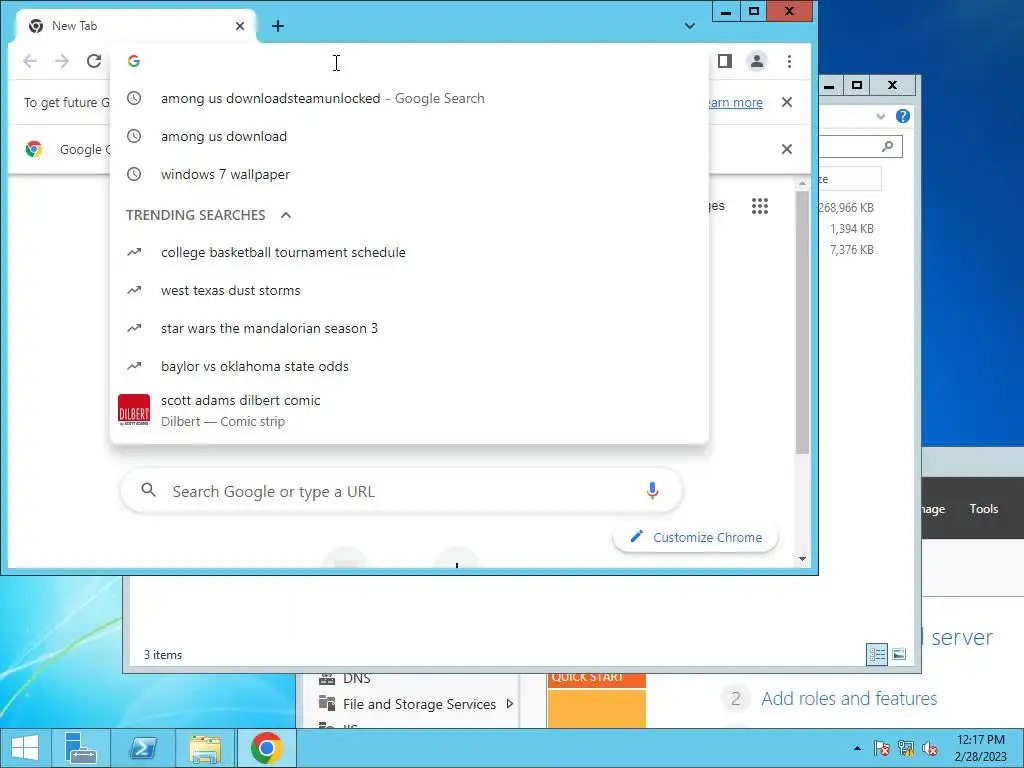The height and width of the screenshot is (768, 1024).
Task: Click the volume tray icon
Action: tap(929, 748)
